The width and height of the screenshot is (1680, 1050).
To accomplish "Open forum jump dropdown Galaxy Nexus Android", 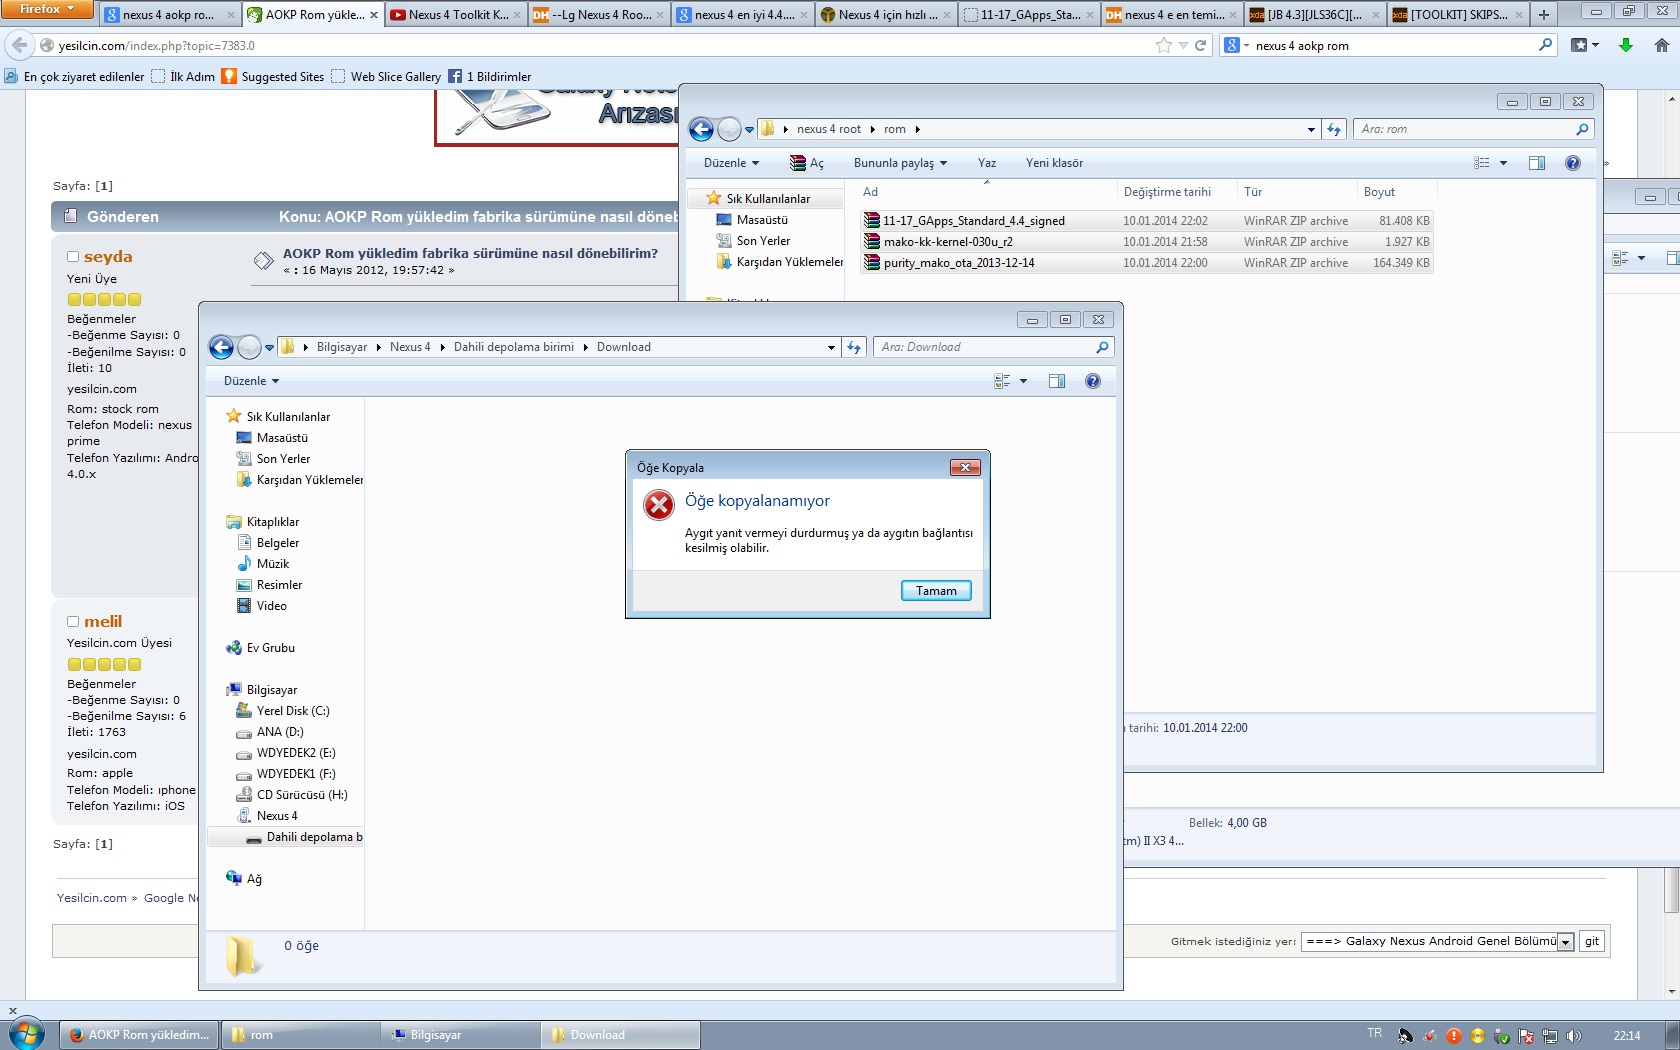I will click(1438, 941).
